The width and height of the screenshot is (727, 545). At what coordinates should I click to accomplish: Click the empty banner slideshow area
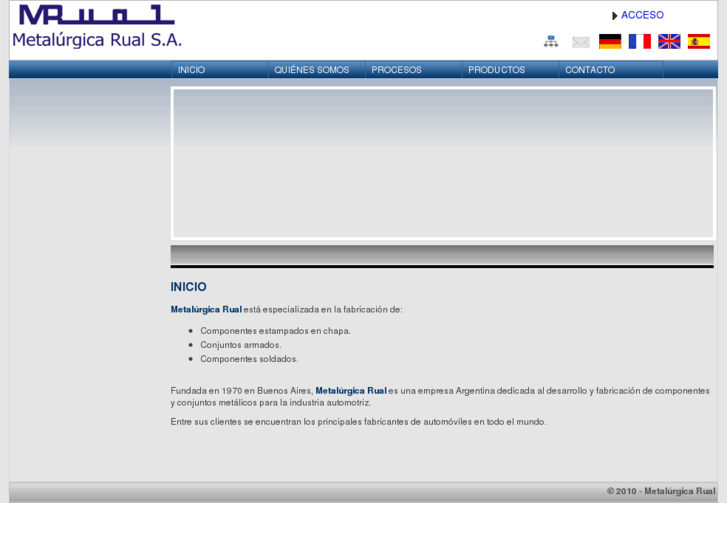point(443,163)
